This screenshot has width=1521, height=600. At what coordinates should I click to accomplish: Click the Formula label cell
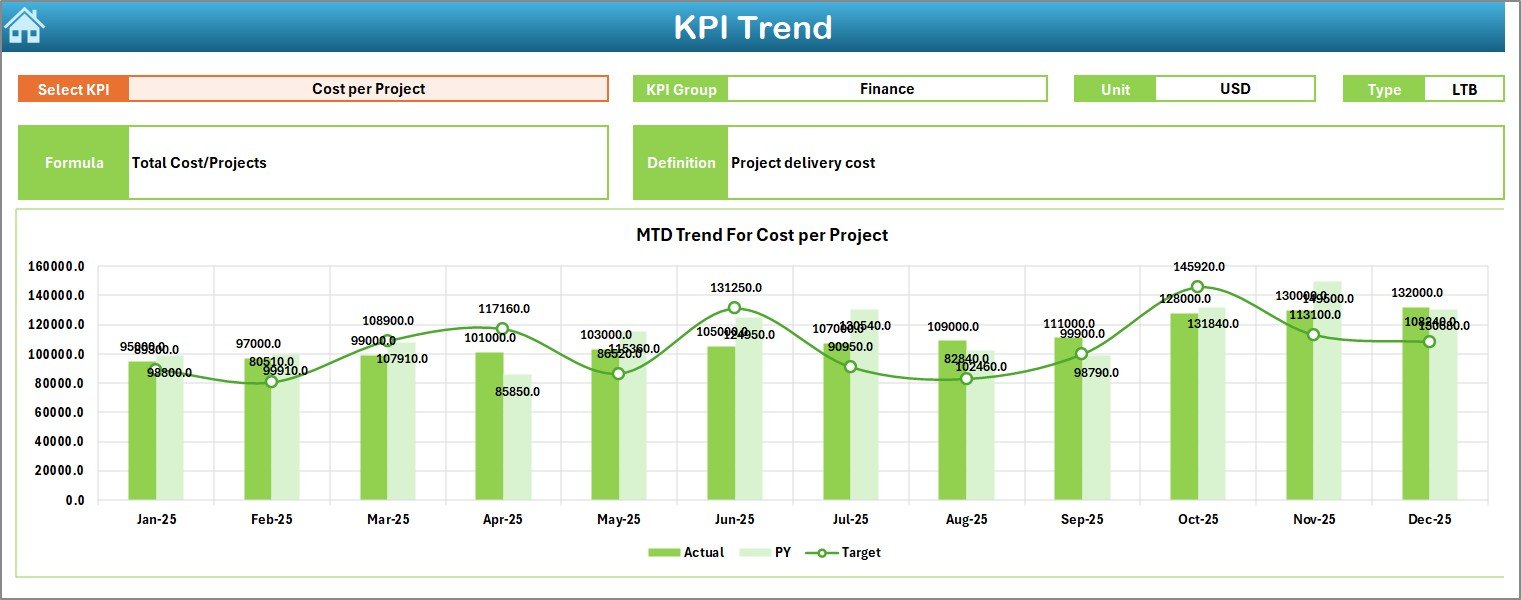click(72, 162)
